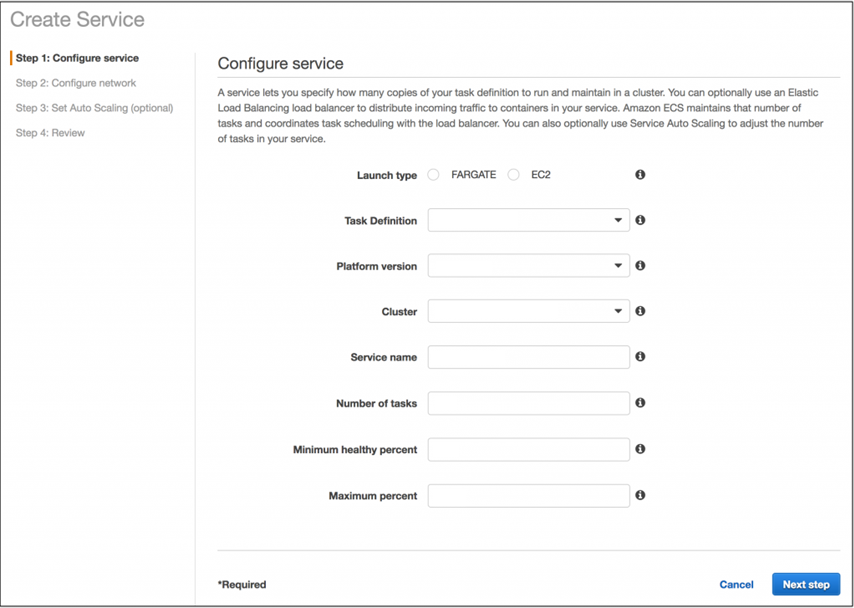This screenshot has height=608, width=854.
Task: Choose EC2 launch type radio button
Action: [x=514, y=175]
